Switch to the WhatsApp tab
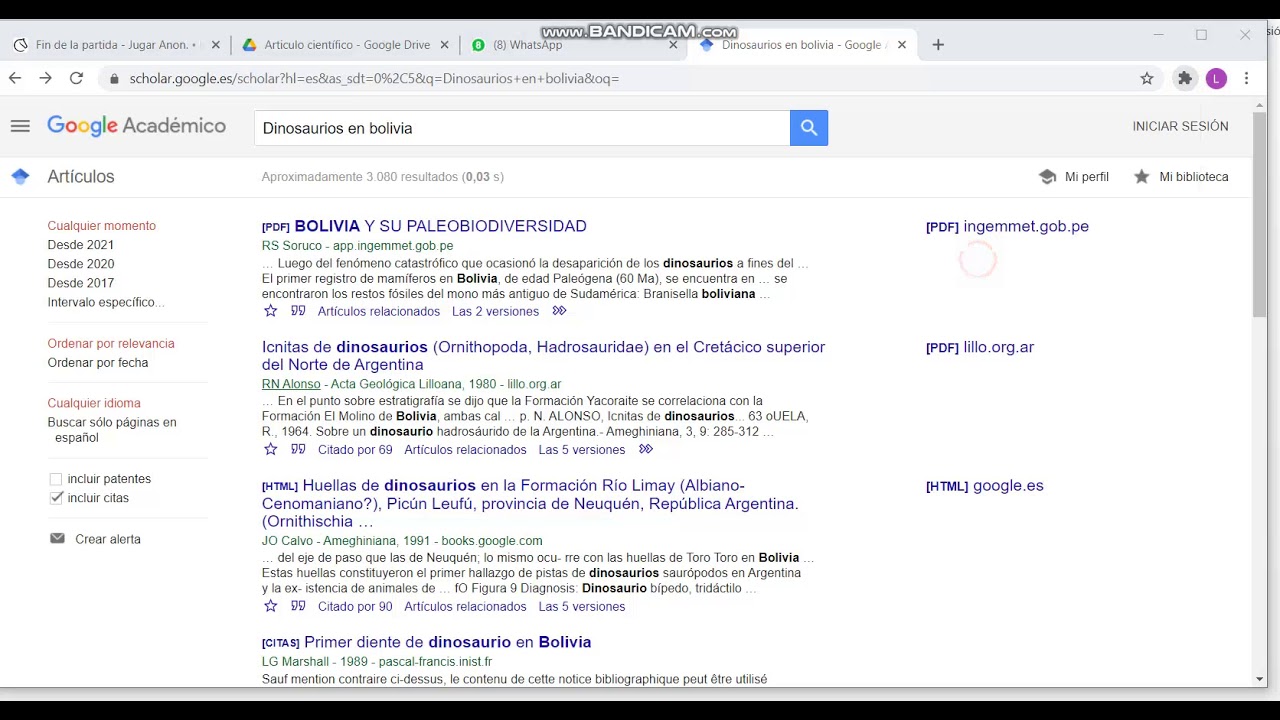 point(573,45)
